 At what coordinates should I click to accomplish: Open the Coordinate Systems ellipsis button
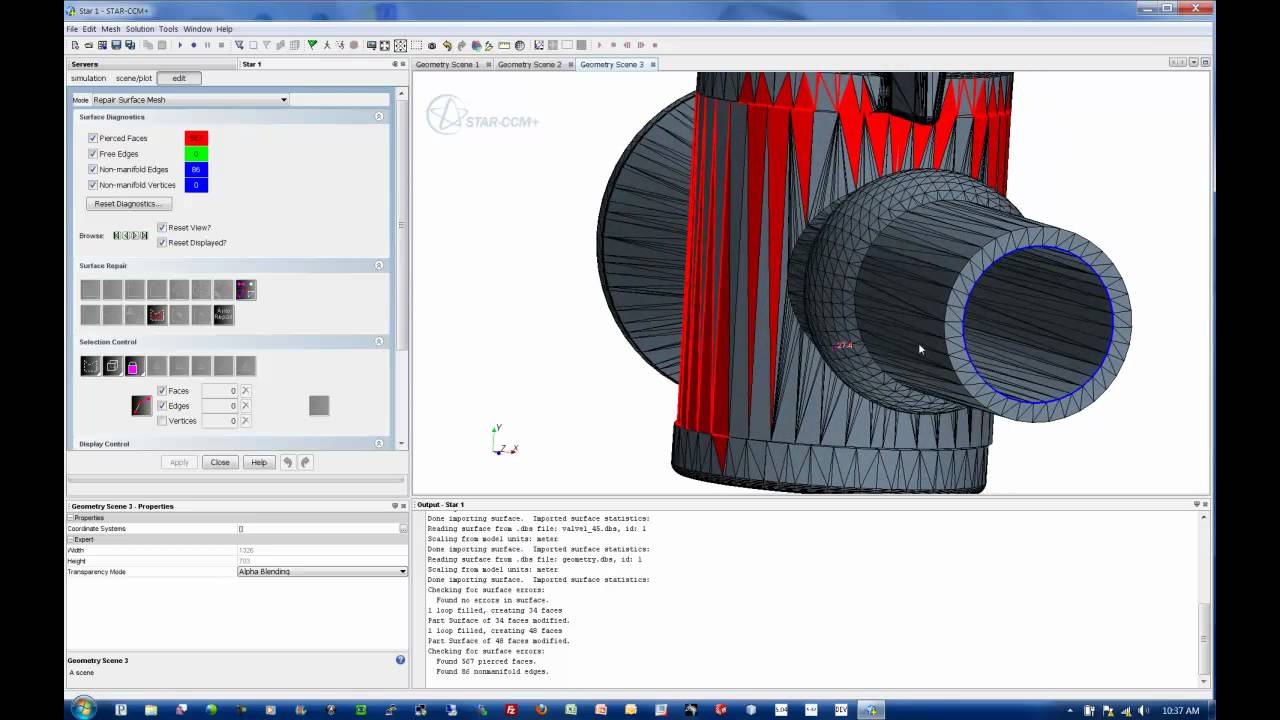click(x=403, y=529)
